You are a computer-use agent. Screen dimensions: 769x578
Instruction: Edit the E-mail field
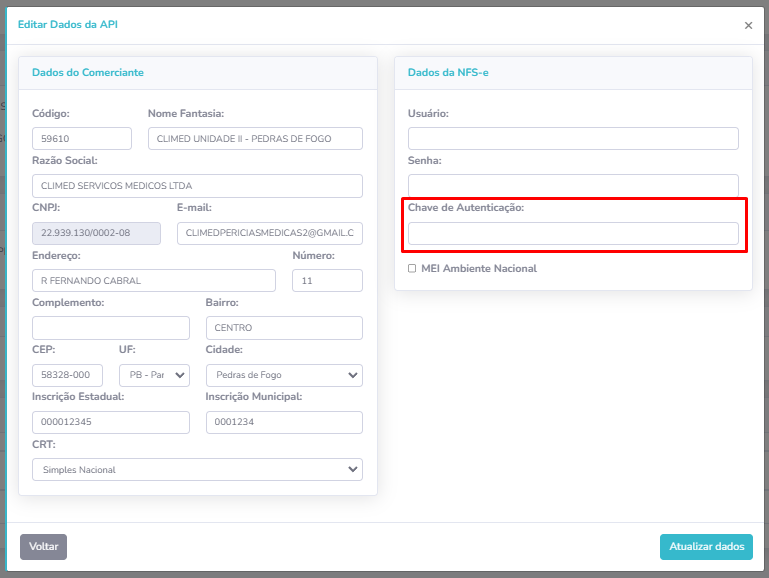coord(269,233)
